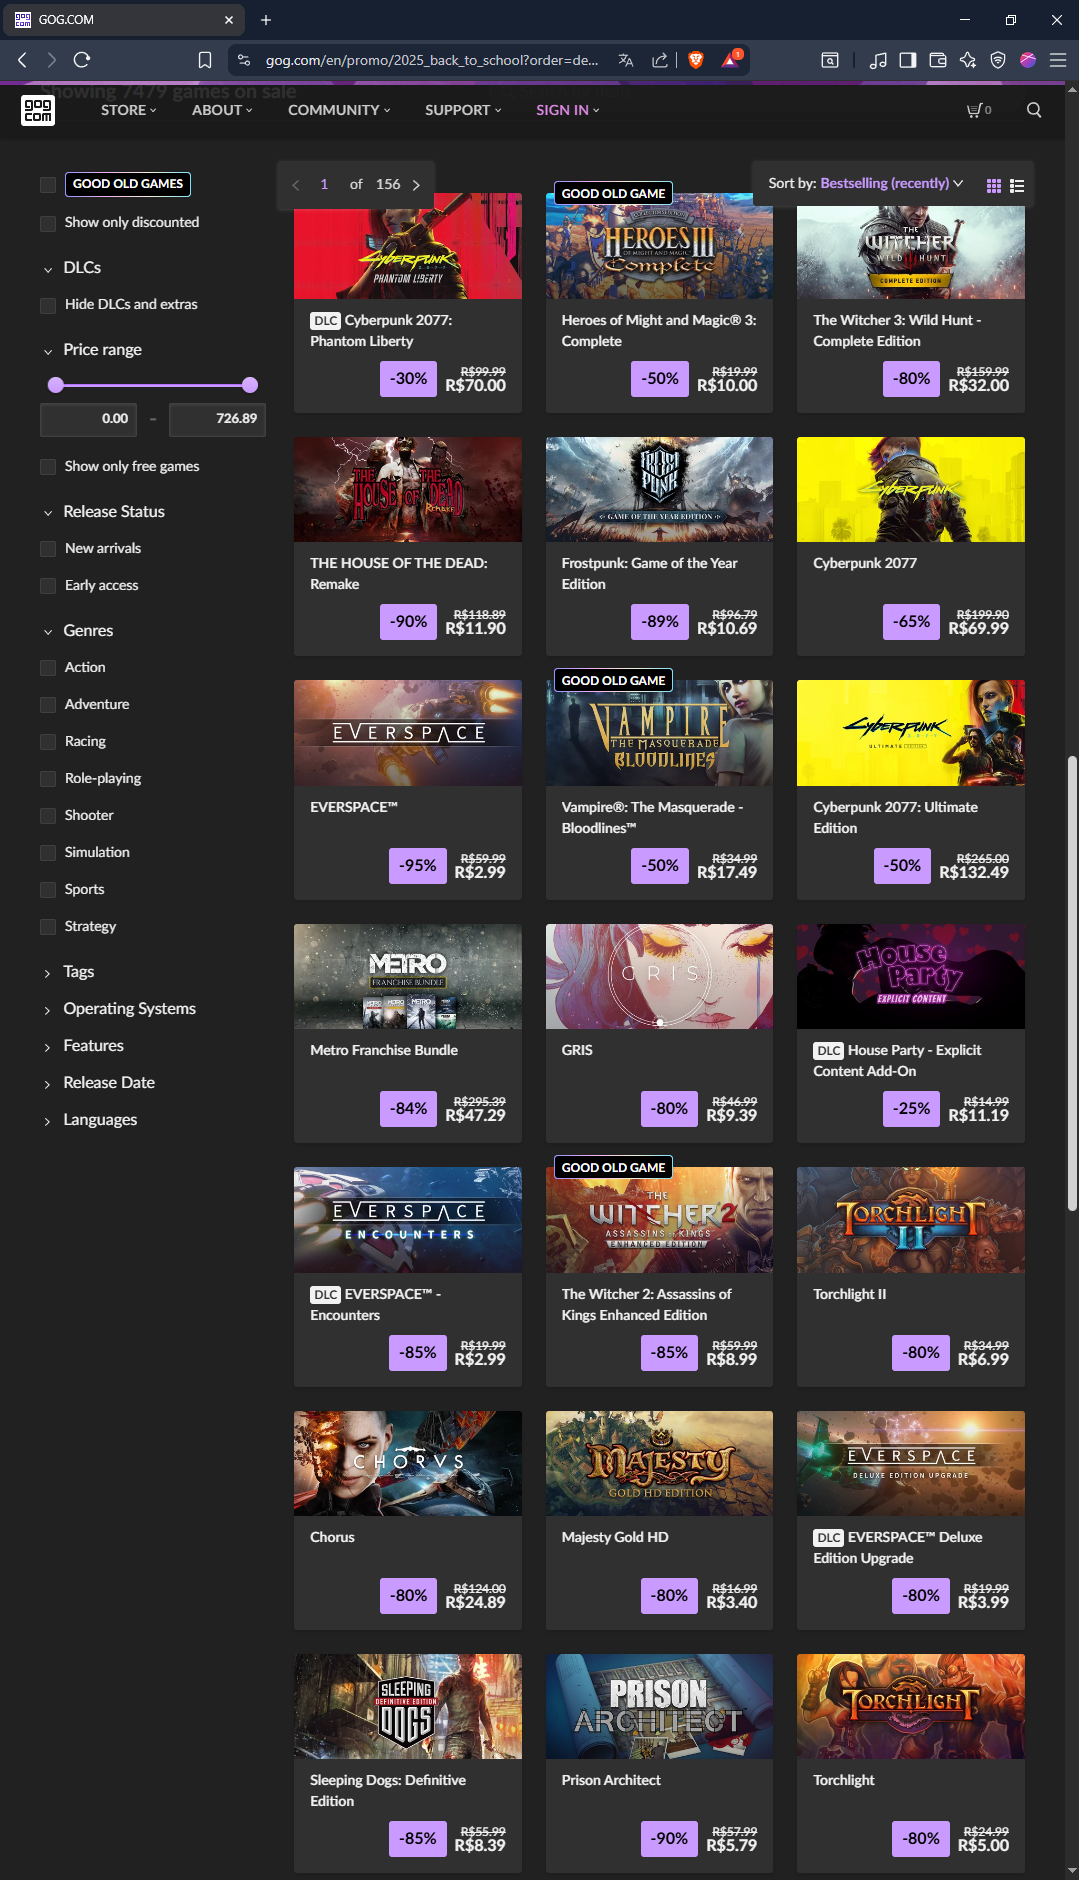Check Hide DLCs and extras

[x=48, y=305]
